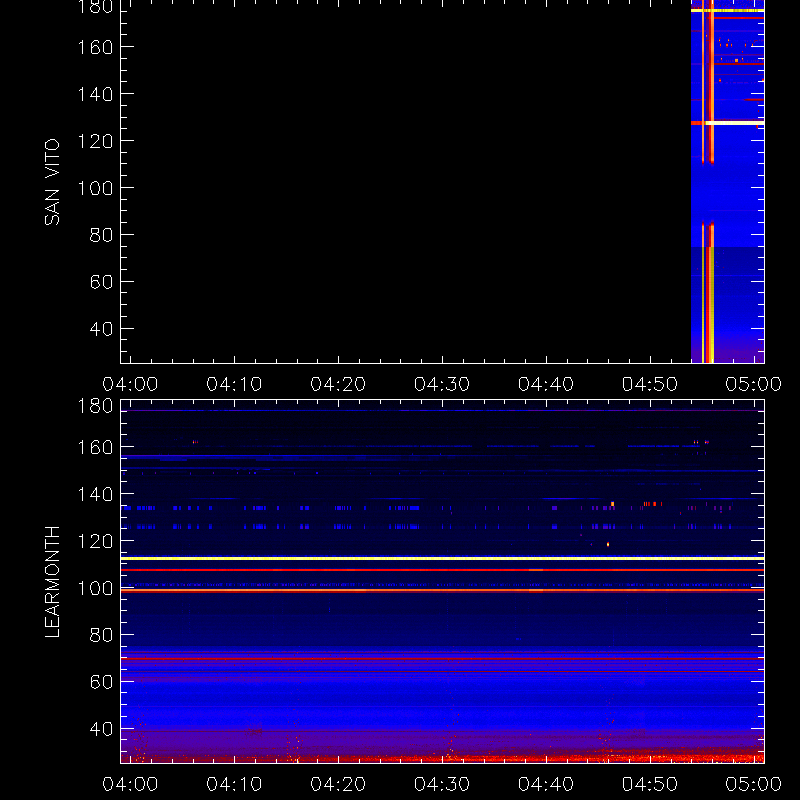Screen dimensions: 800x800
Task: Pick the 80 tick label on LEARMONTH axis
Action: 101,635
